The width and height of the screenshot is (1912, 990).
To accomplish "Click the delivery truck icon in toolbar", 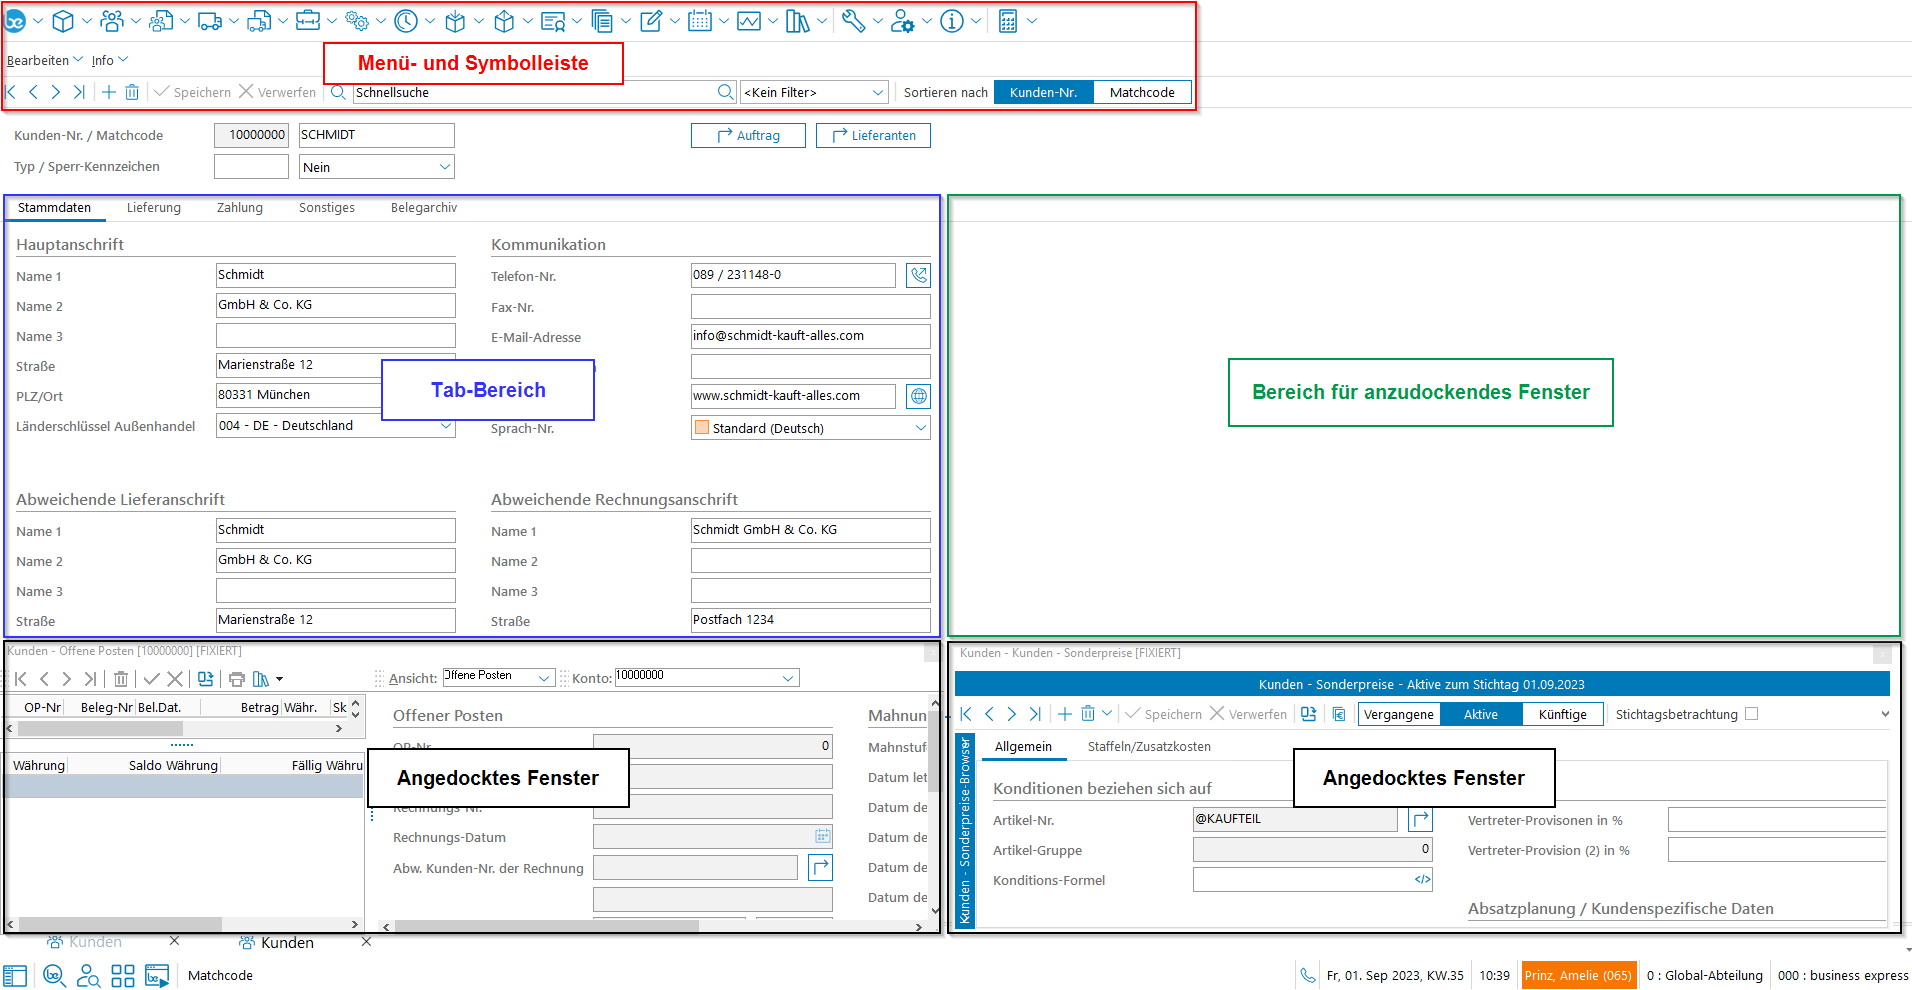I will coord(210,21).
